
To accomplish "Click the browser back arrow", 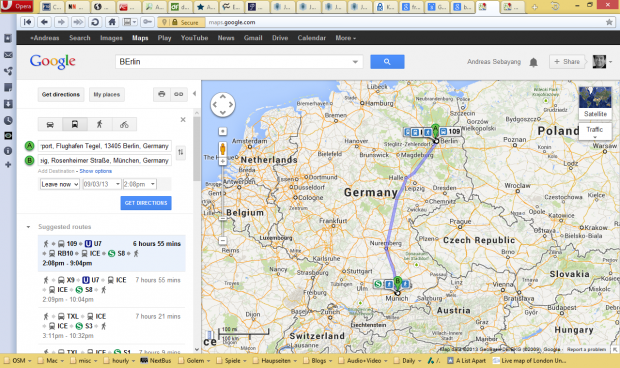I will (x=44, y=22).
